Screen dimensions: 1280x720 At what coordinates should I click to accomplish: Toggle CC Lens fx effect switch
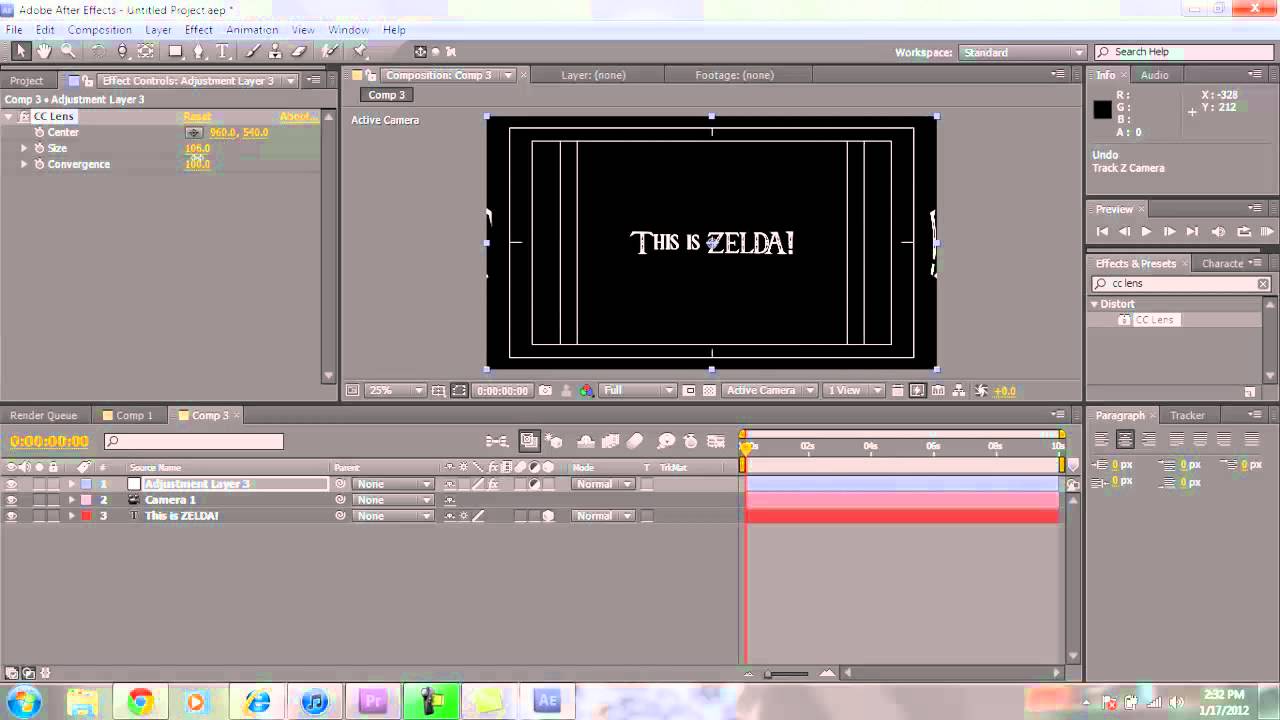click(492, 484)
